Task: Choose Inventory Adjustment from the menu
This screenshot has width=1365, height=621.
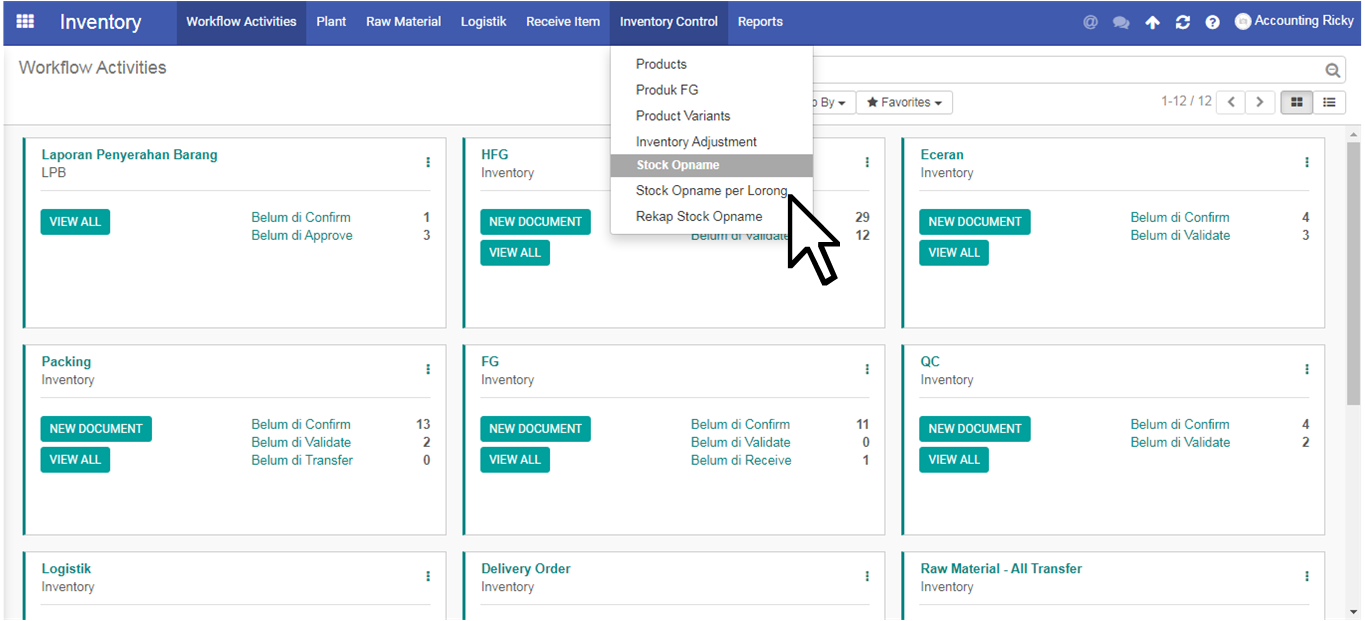Action: point(696,142)
